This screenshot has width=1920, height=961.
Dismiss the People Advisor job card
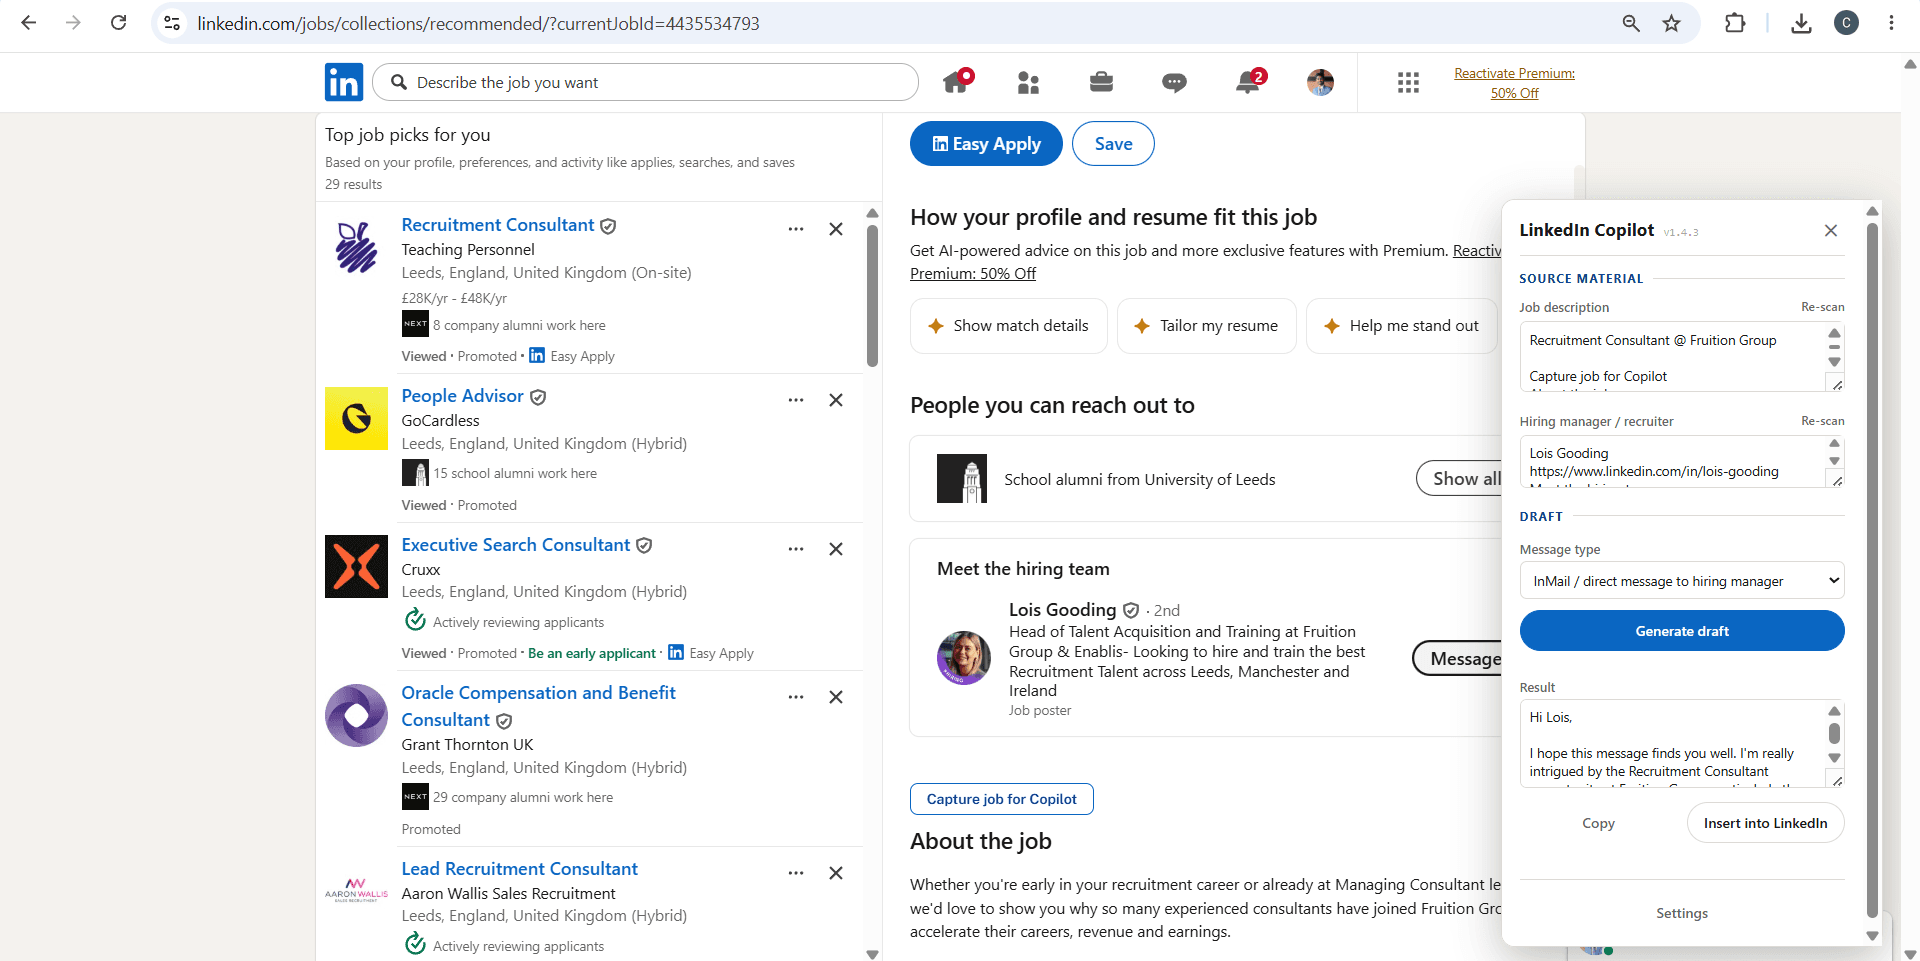point(836,400)
